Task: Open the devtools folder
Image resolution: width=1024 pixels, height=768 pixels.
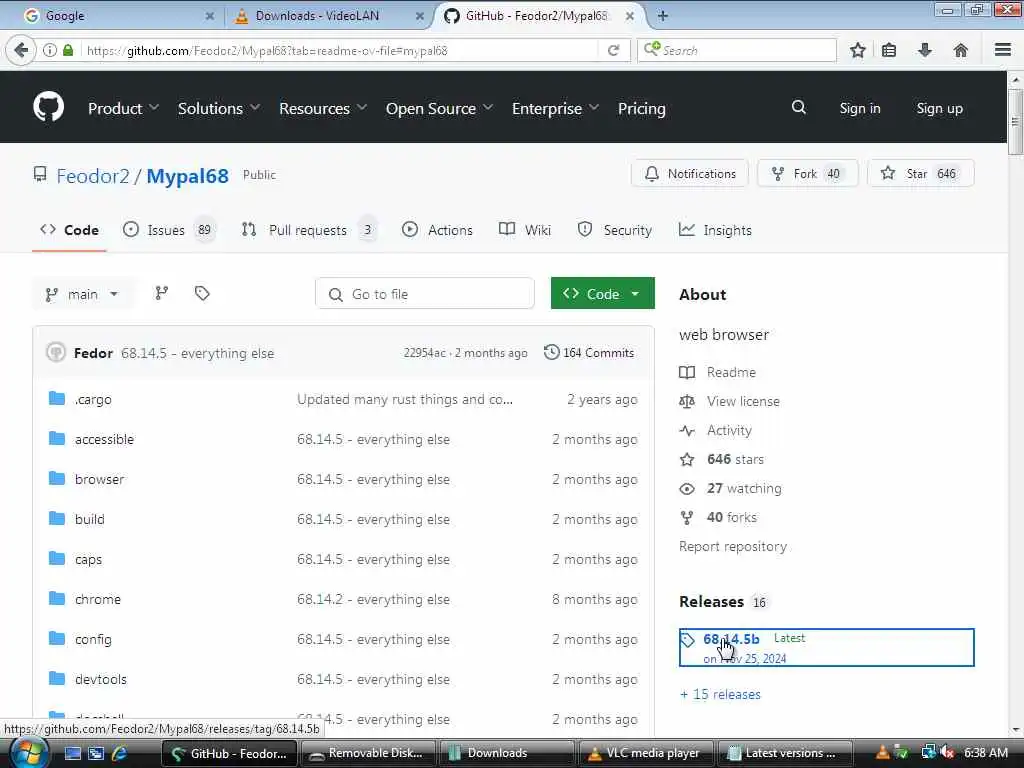Action: pyautogui.click(x=101, y=679)
